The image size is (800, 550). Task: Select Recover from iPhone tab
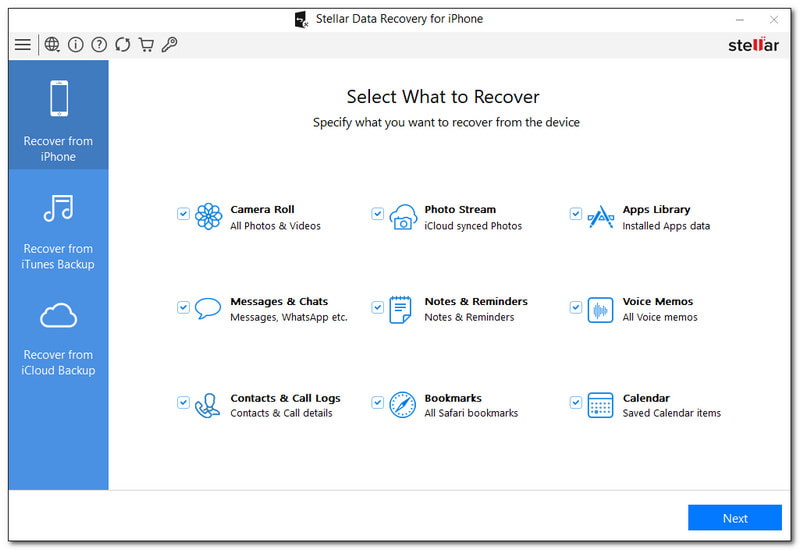pos(58,115)
